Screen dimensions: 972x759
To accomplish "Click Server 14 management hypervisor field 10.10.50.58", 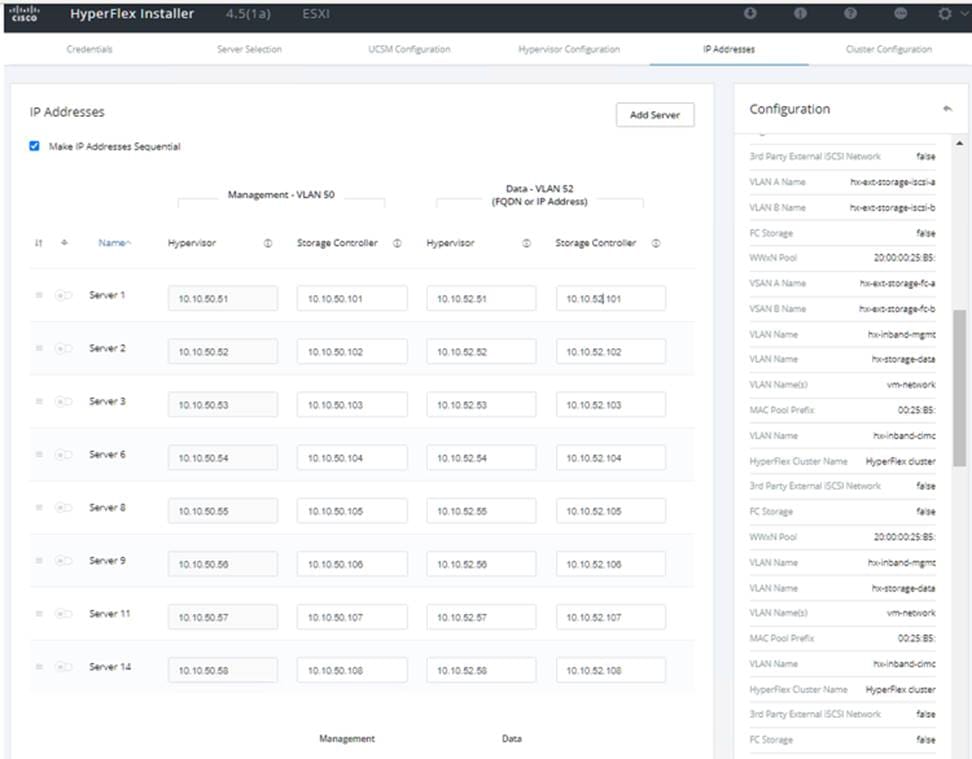I will click(223, 670).
